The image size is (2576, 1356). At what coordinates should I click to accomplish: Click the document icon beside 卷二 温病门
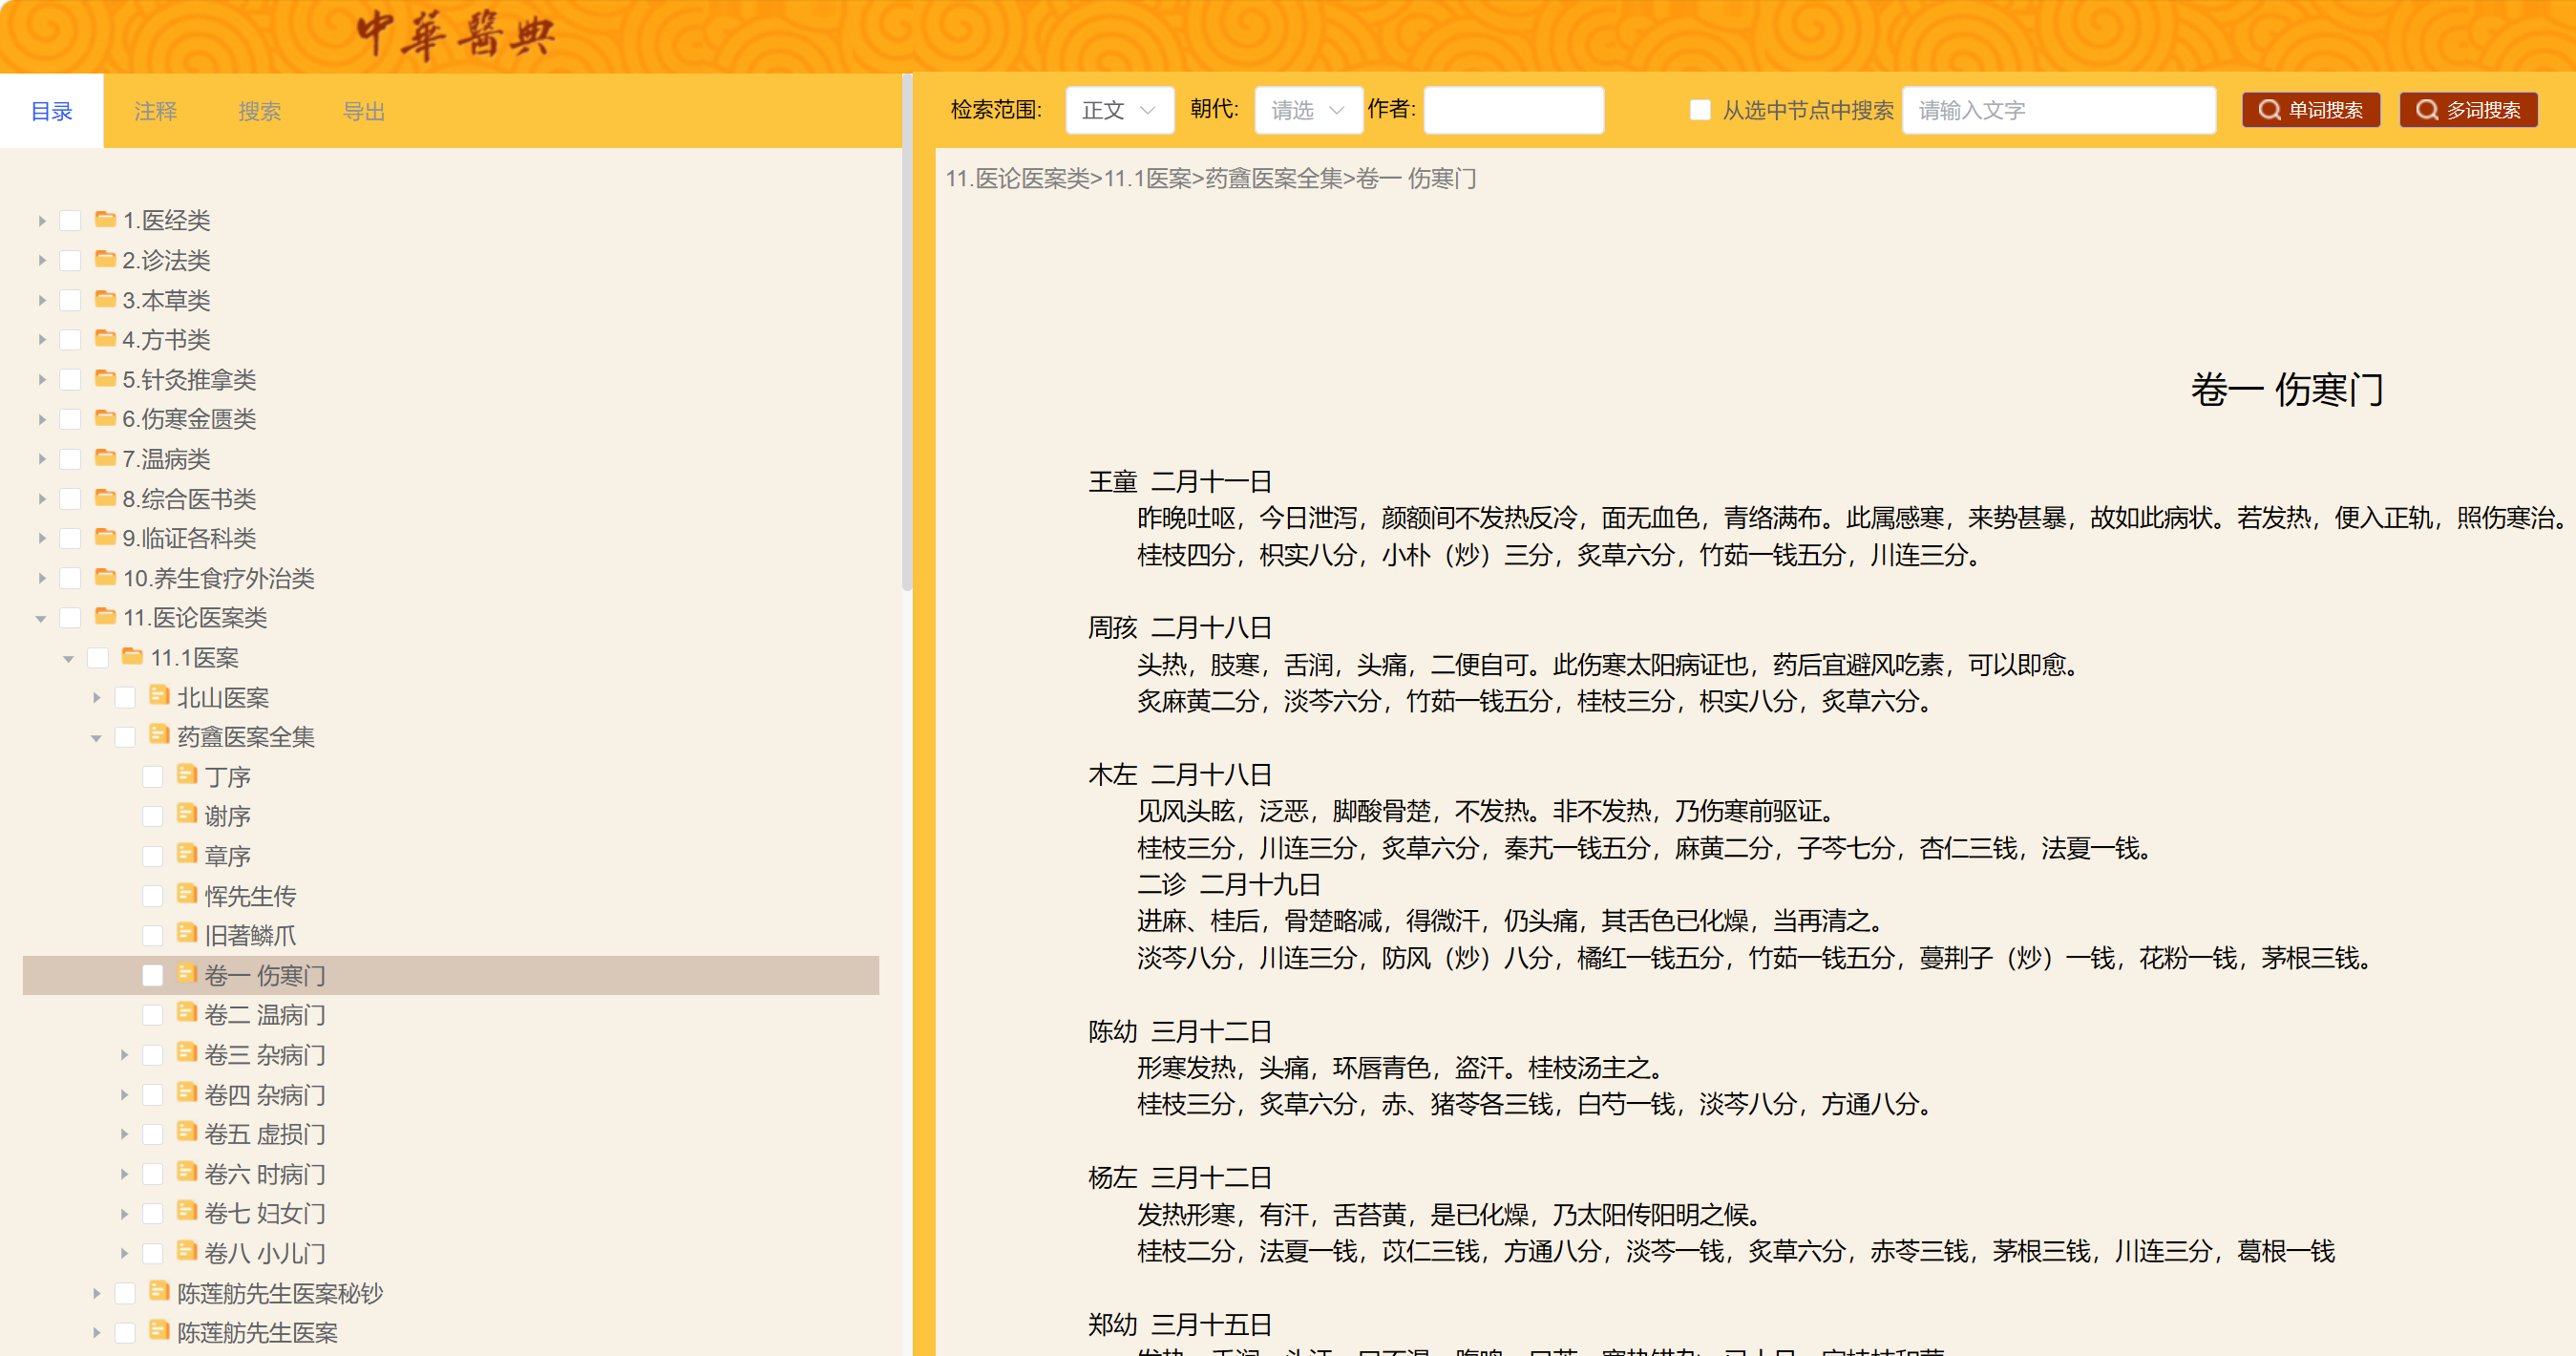pos(186,1013)
